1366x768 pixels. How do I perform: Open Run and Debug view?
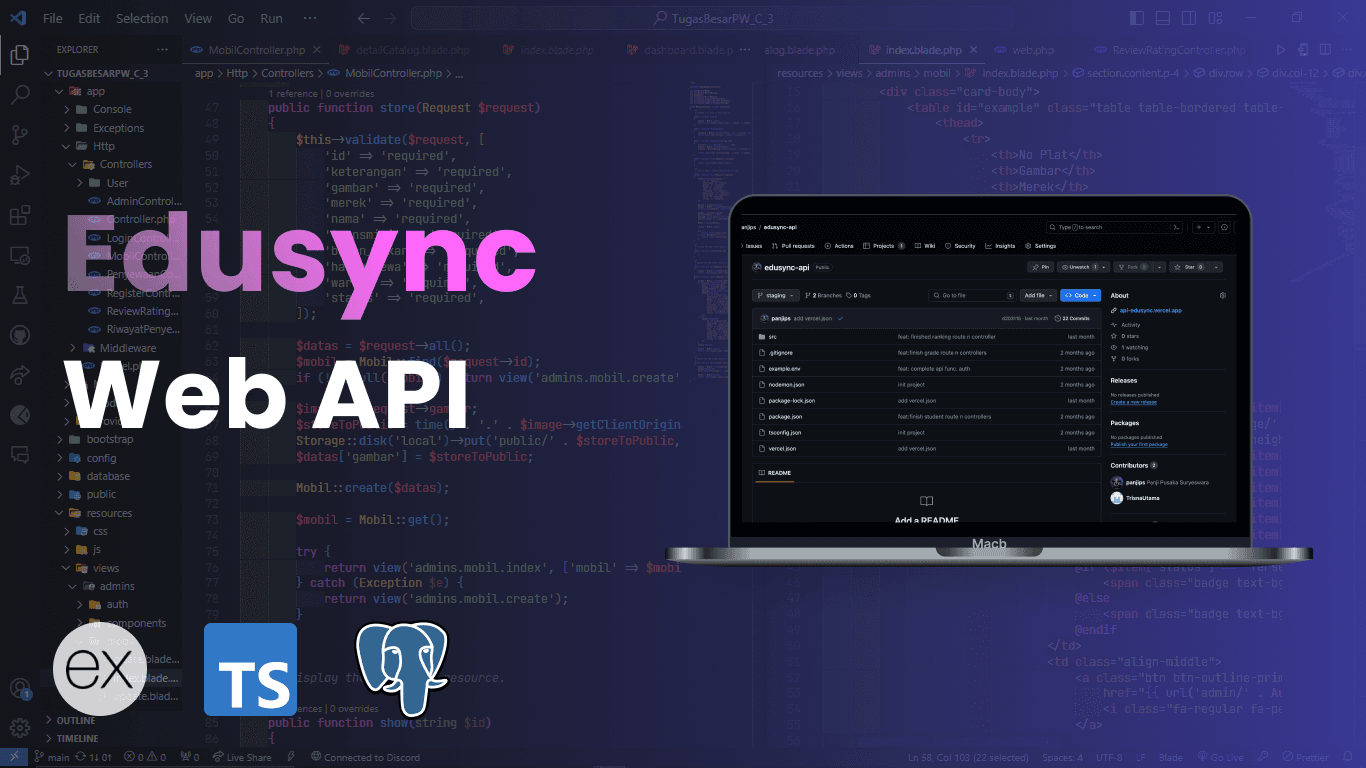click(x=19, y=175)
